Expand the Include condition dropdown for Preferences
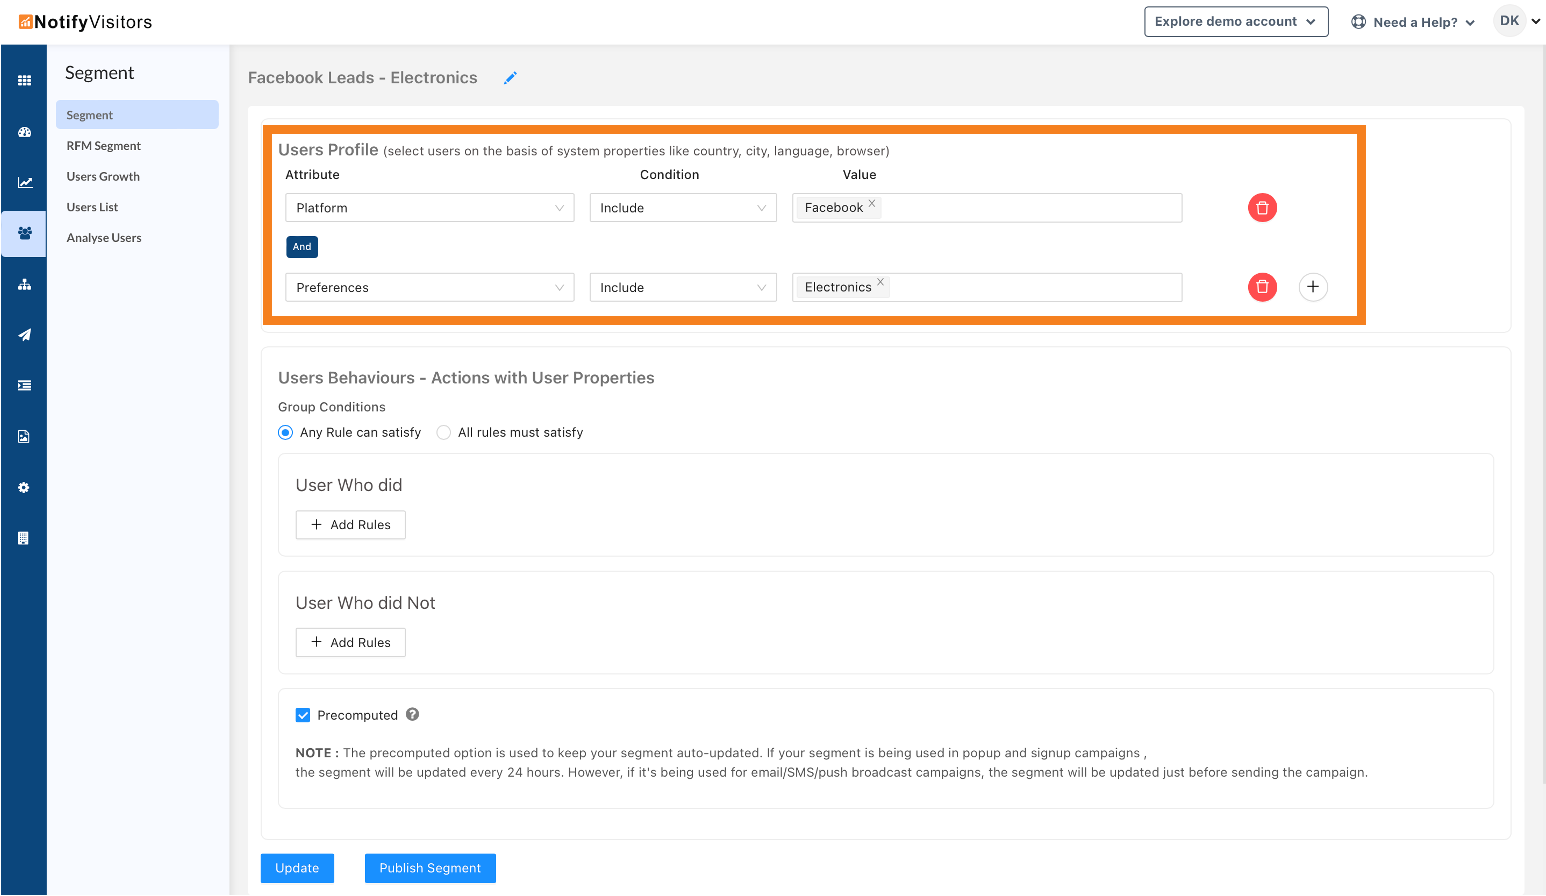The image size is (1546, 896). tap(682, 288)
